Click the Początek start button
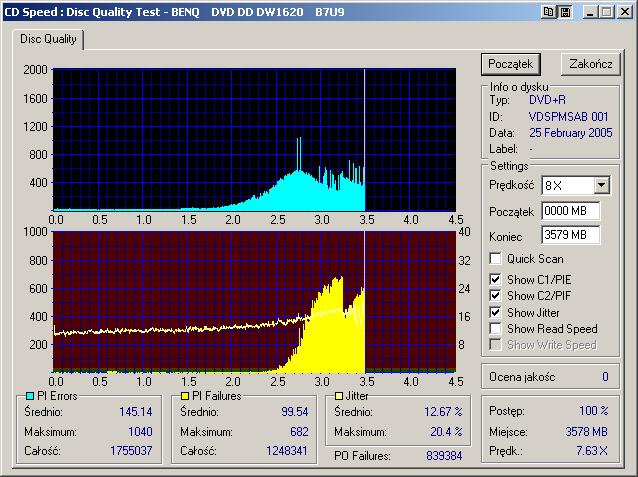 pyautogui.click(x=511, y=64)
